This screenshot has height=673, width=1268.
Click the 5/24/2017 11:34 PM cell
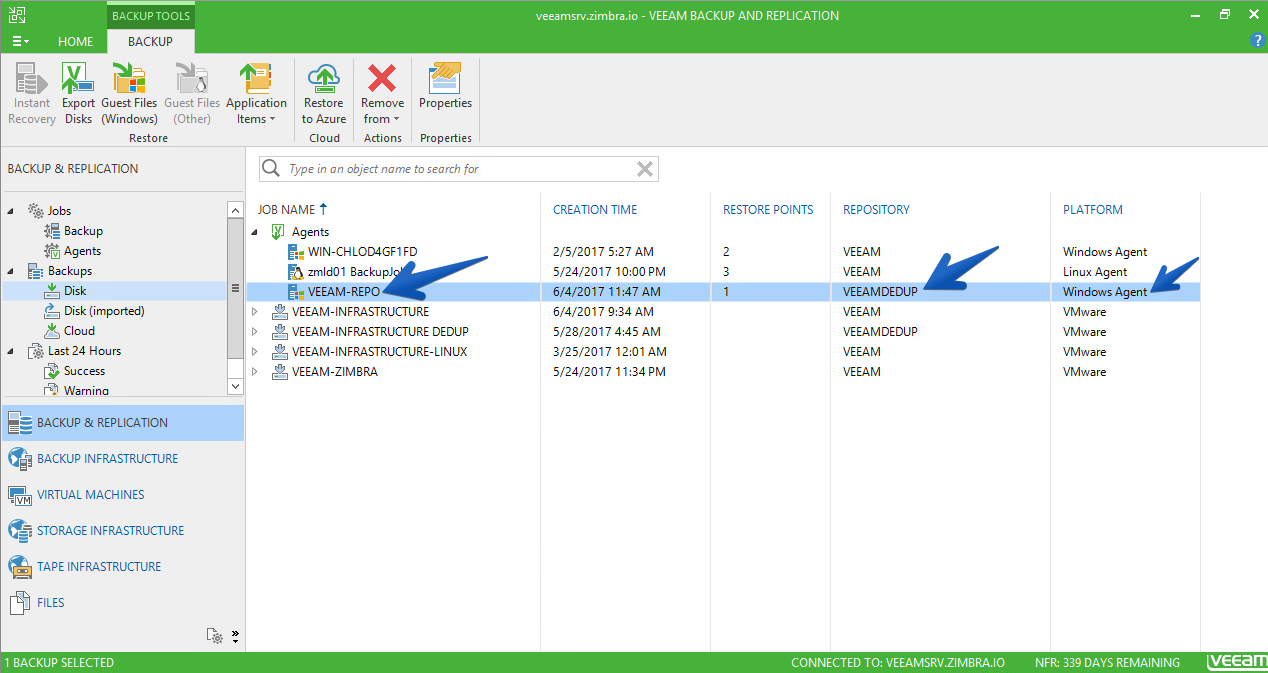pyautogui.click(x=609, y=372)
